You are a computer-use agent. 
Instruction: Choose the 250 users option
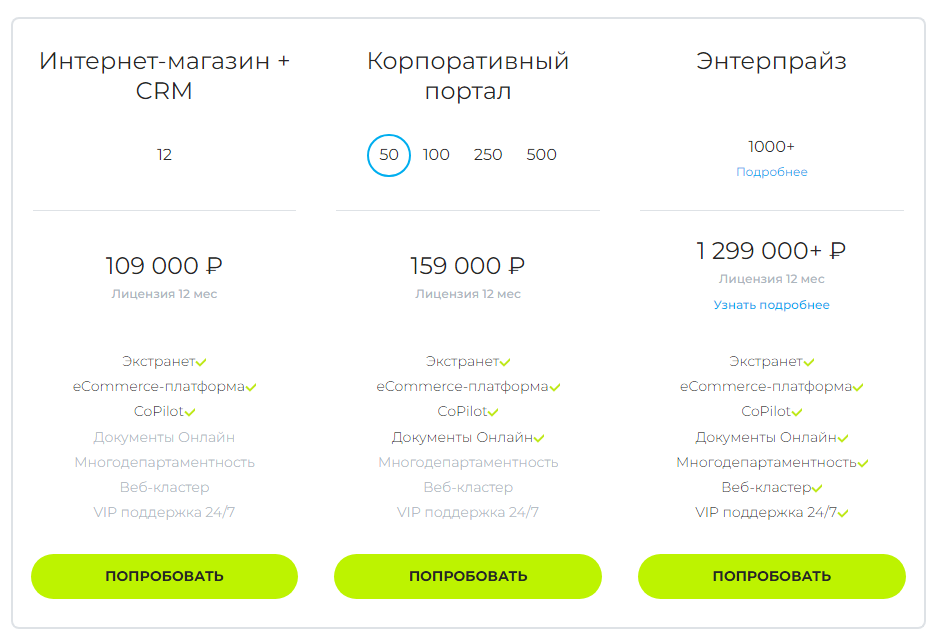488,155
